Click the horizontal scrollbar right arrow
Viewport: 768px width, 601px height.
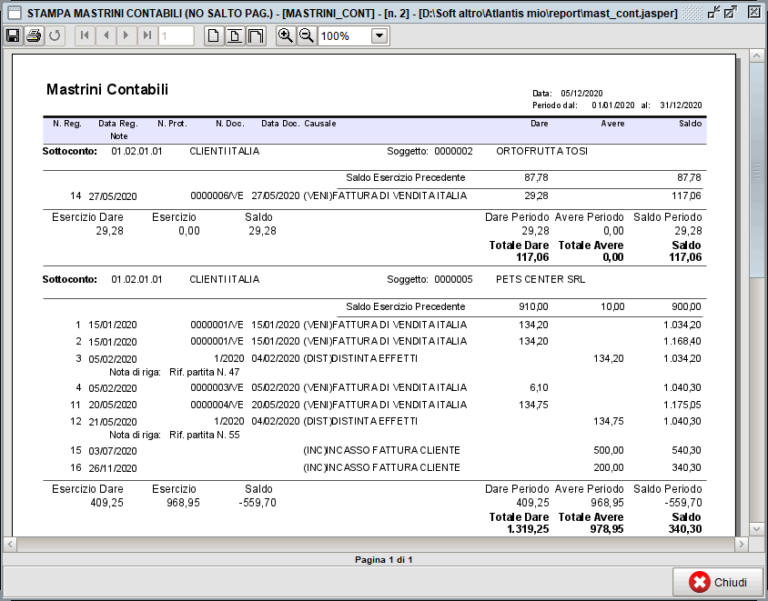[x=742, y=544]
